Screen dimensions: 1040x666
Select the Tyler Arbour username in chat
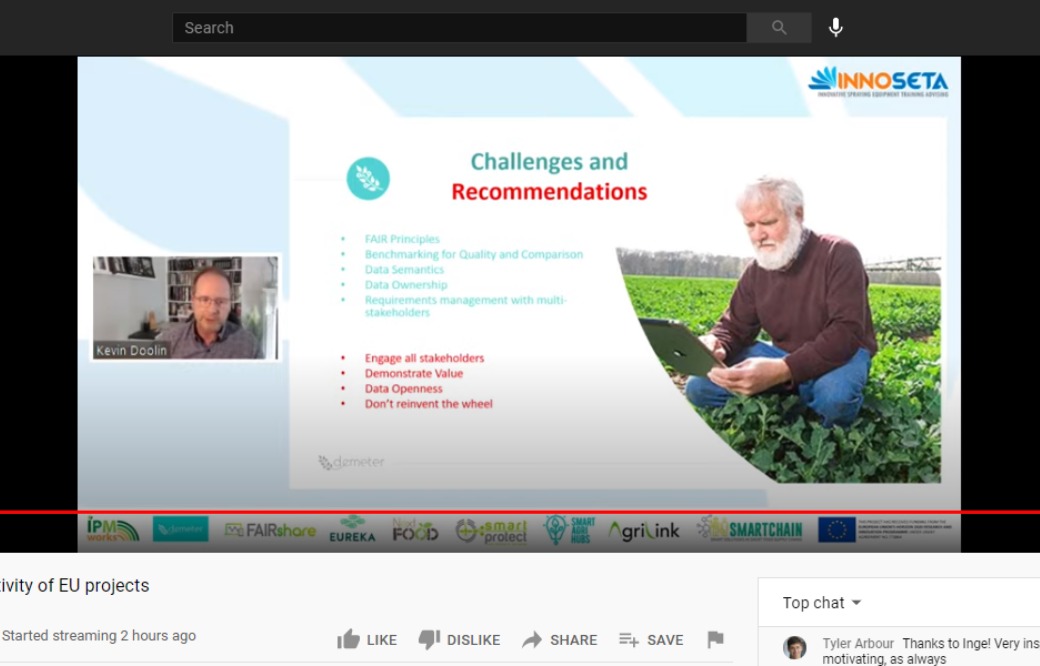tap(858, 644)
